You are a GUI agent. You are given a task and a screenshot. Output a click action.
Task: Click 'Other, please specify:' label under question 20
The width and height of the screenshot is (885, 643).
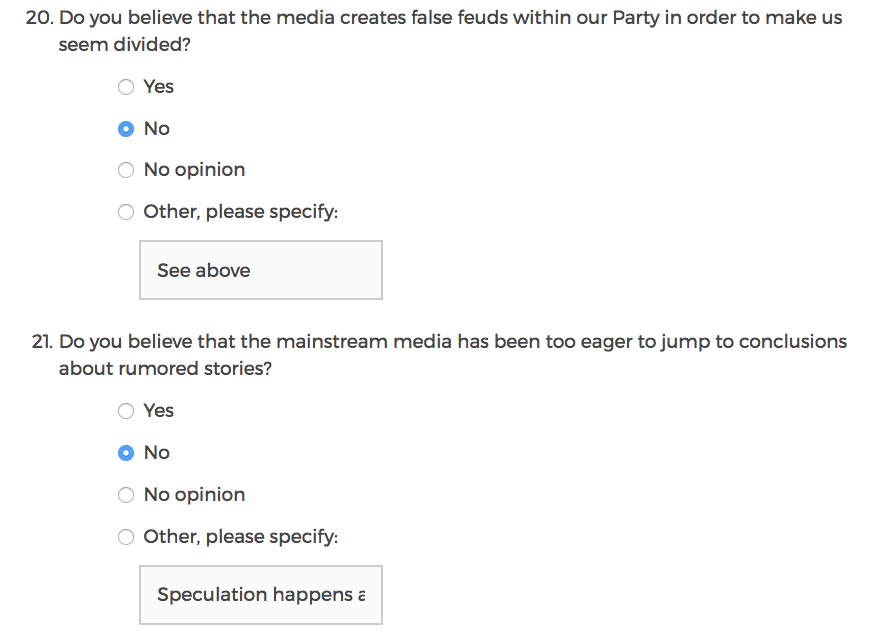240,212
